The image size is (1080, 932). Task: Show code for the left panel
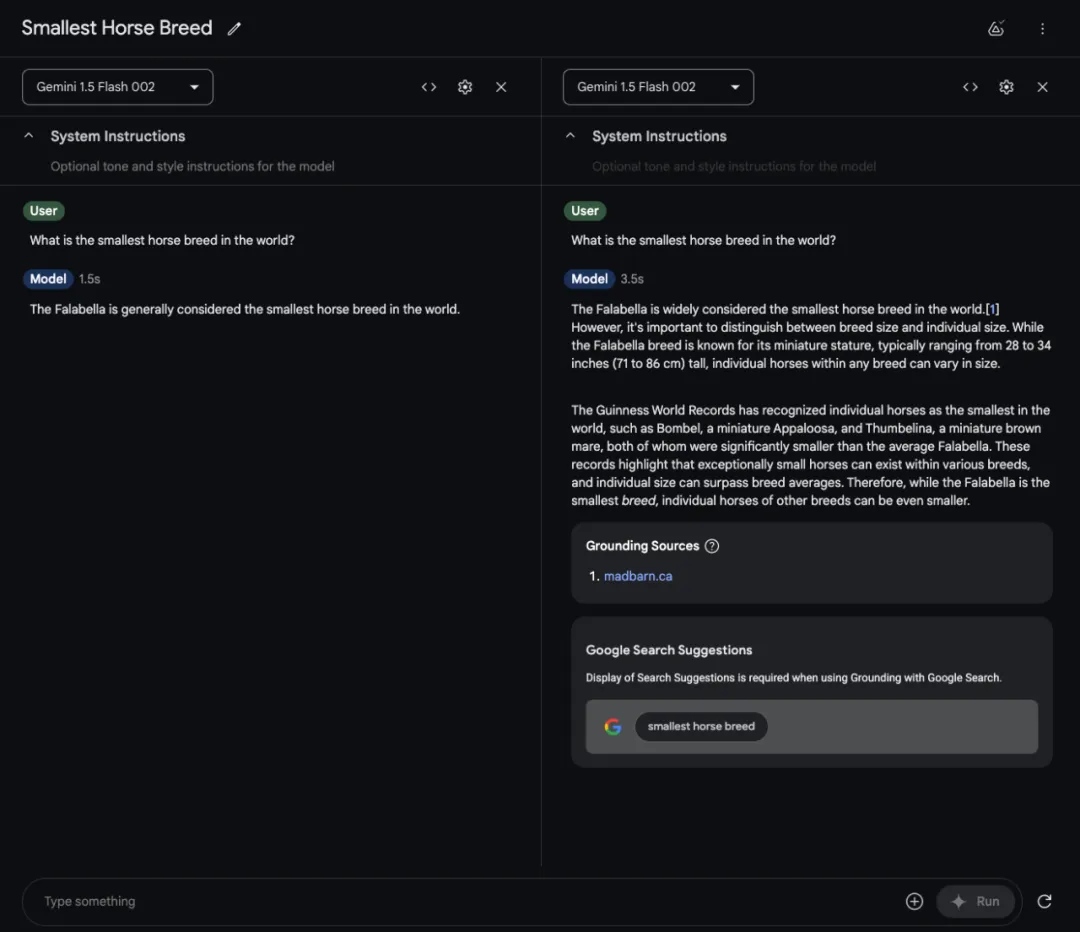point(429,87)
